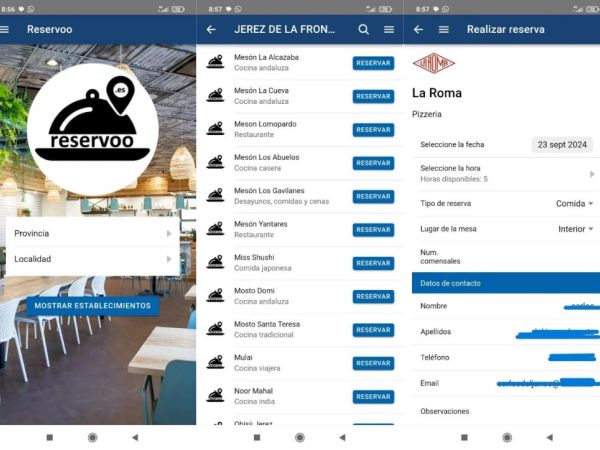
Task: Click La Roma restaurant logo
Action: tap(434, 63)
